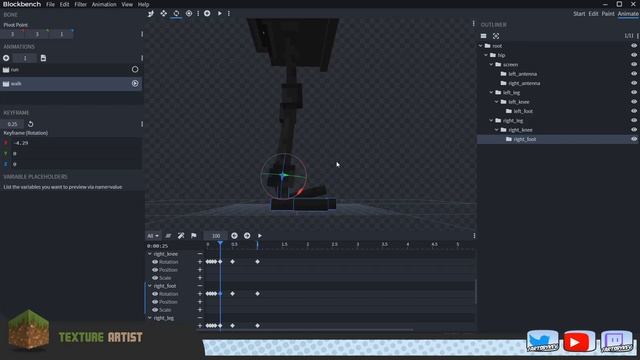This screenshot has height=360, width=640.
Task: Add keyframe to right_foot Scale channel
Action: click(x=200, y=310)
